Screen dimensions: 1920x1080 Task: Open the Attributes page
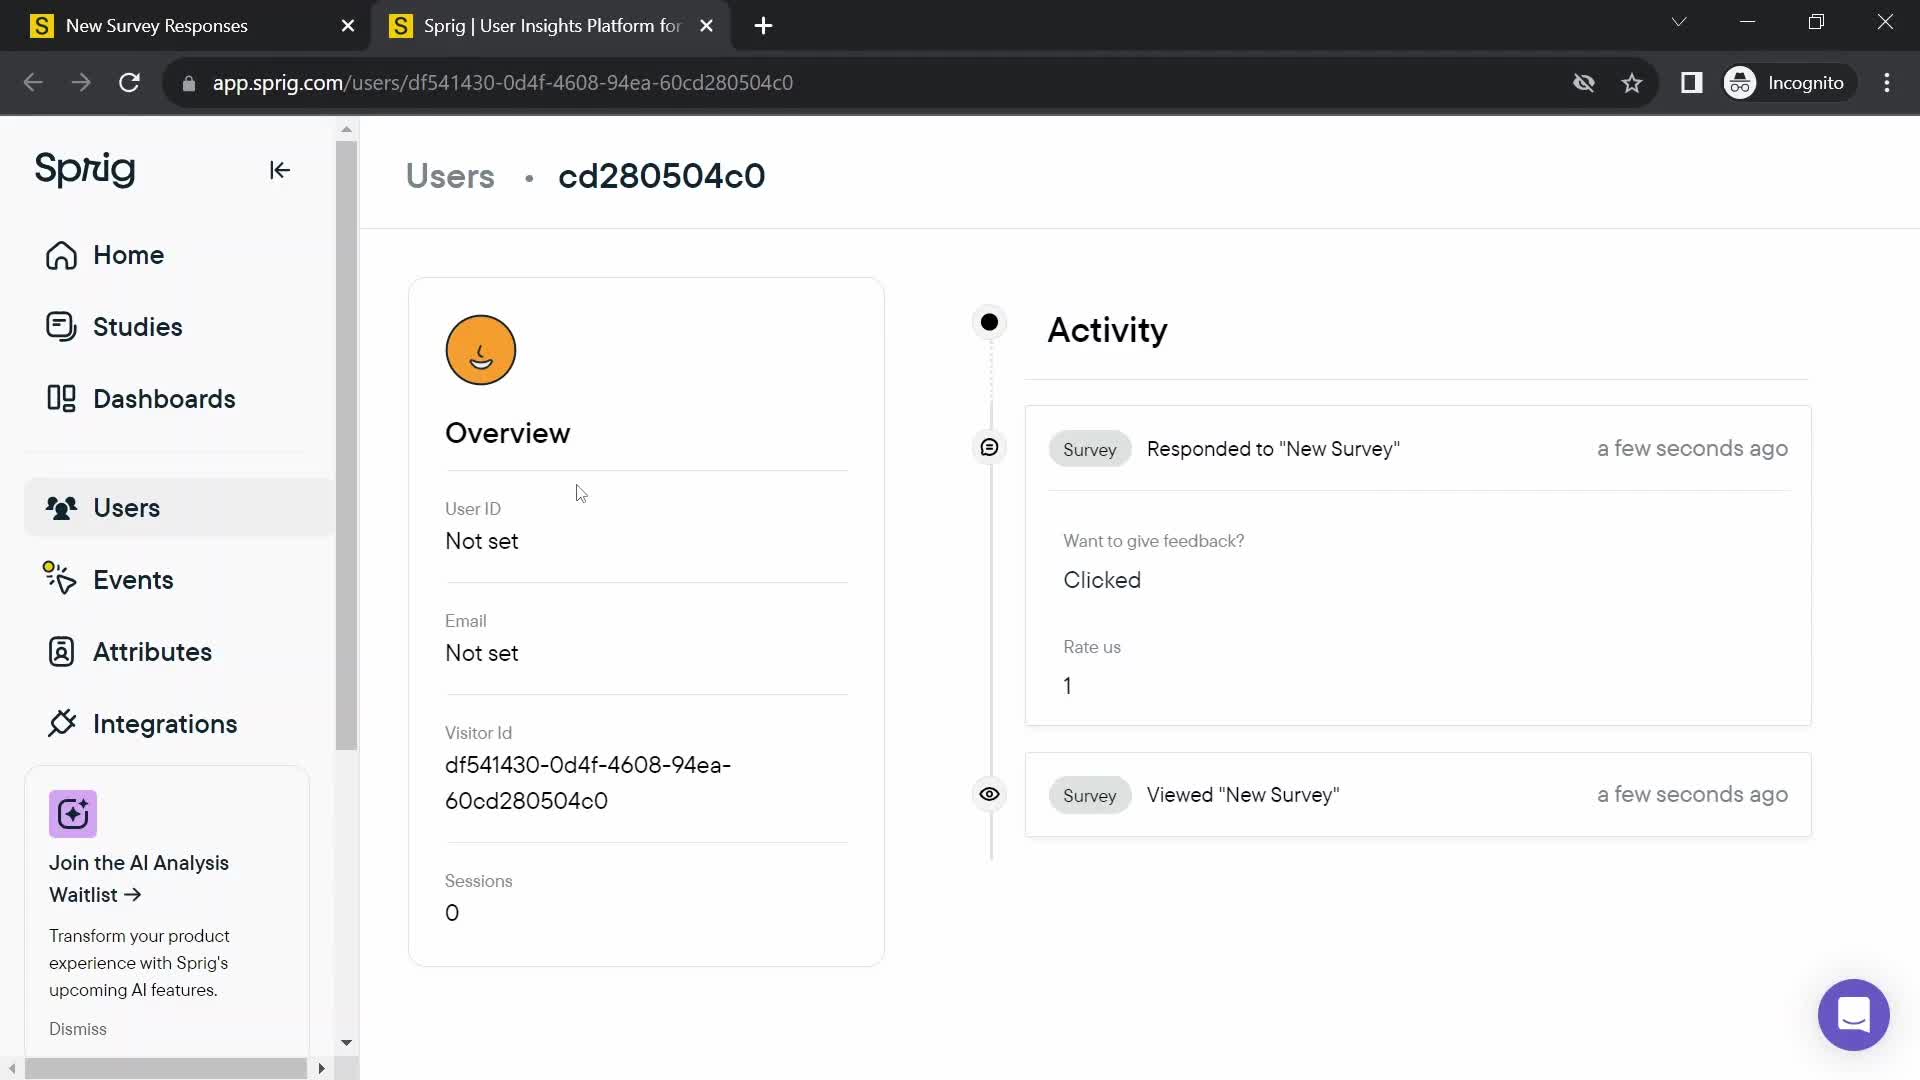152,652
